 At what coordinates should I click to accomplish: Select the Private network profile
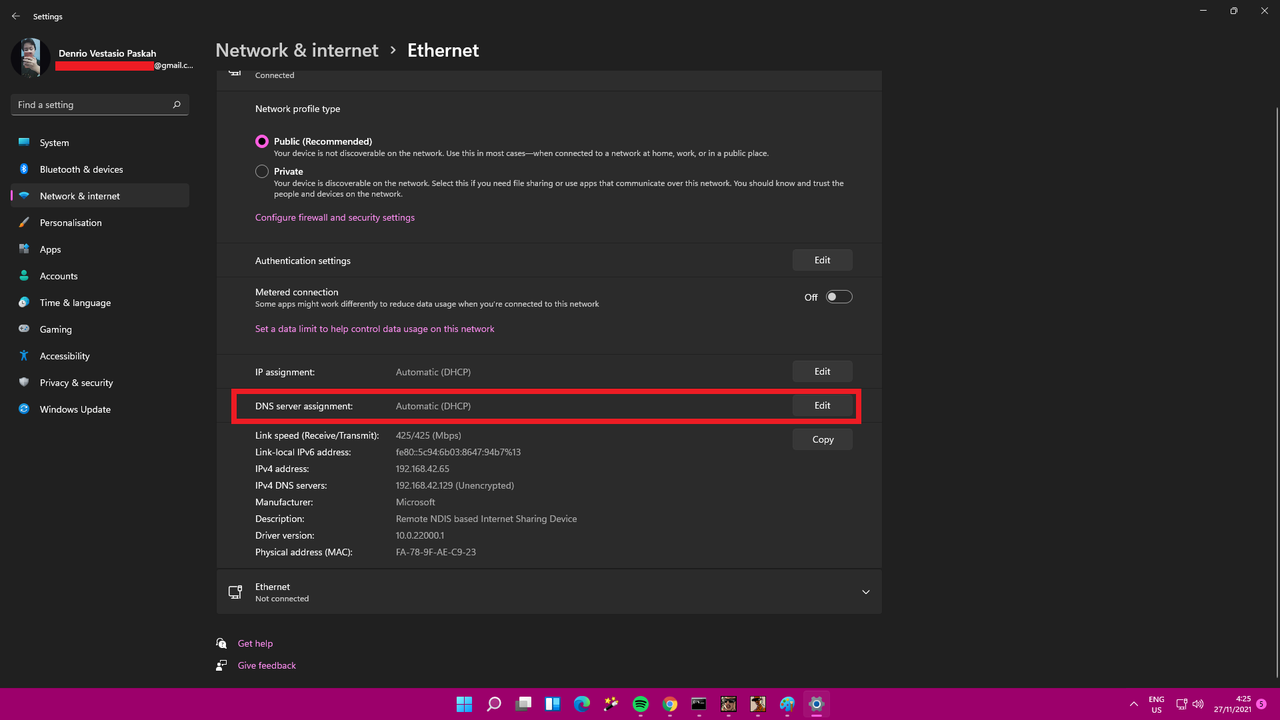point(262,172)
